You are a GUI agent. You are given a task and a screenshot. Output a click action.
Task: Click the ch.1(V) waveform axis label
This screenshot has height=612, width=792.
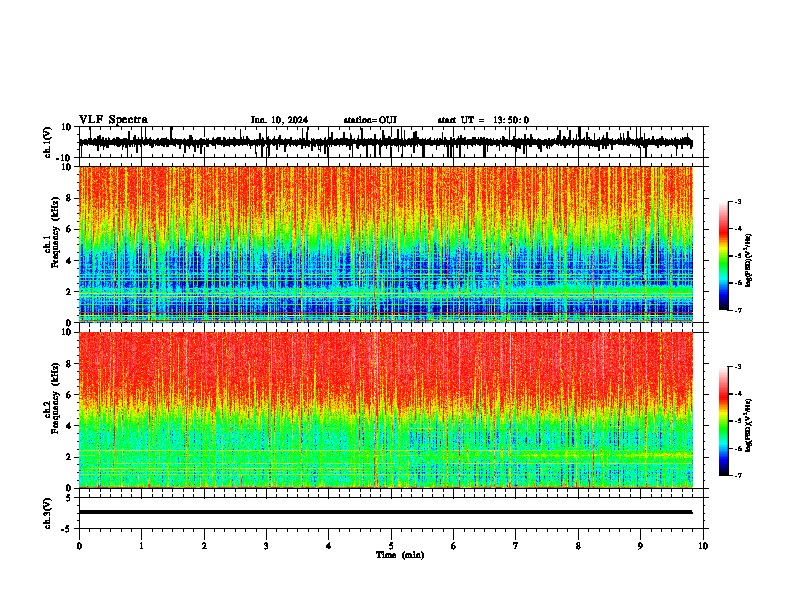(48, 142)
